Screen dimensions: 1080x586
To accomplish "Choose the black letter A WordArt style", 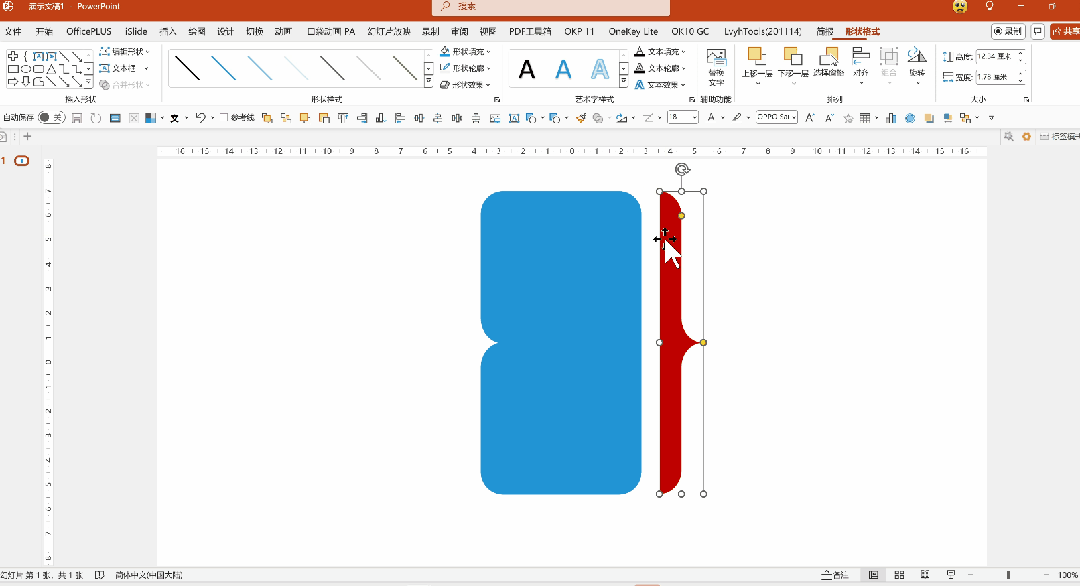I will coord(527,69).
